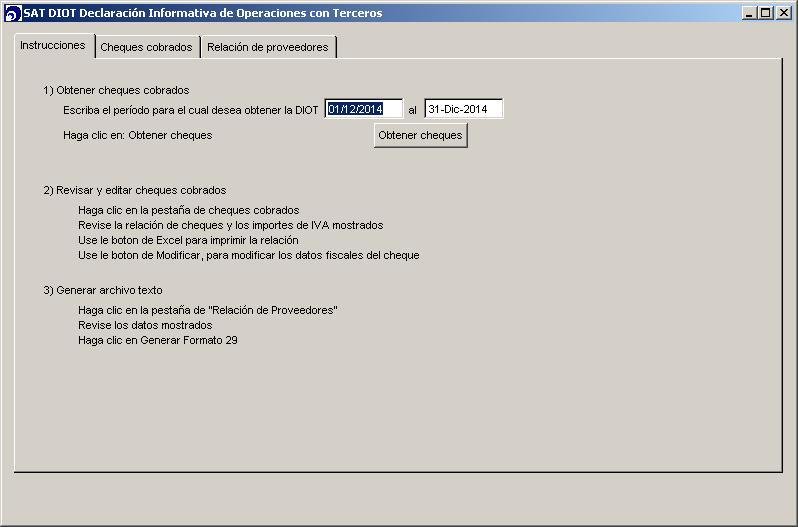This screenshot has height=527, width=798.
Task: Click the Obtener cheques button
Action: (420, 135)
